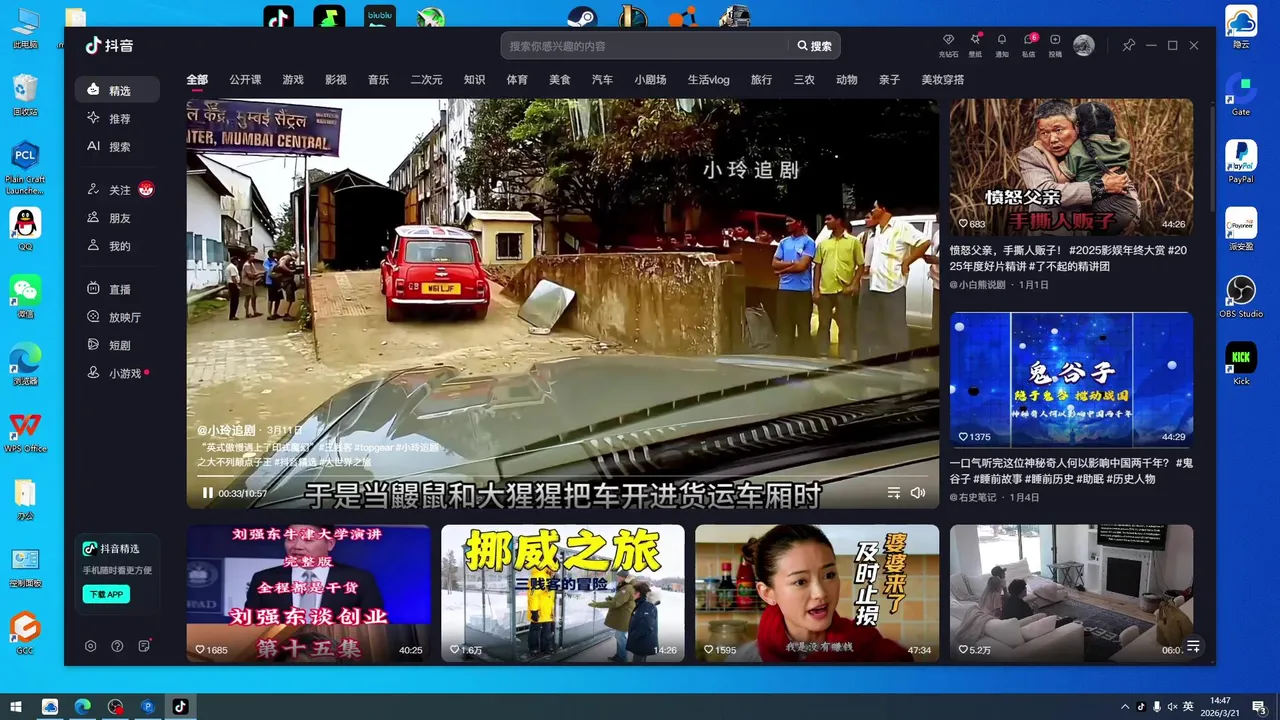Switch to the 旅行 tab
The image size is (1280, 720).
[761, 80]
